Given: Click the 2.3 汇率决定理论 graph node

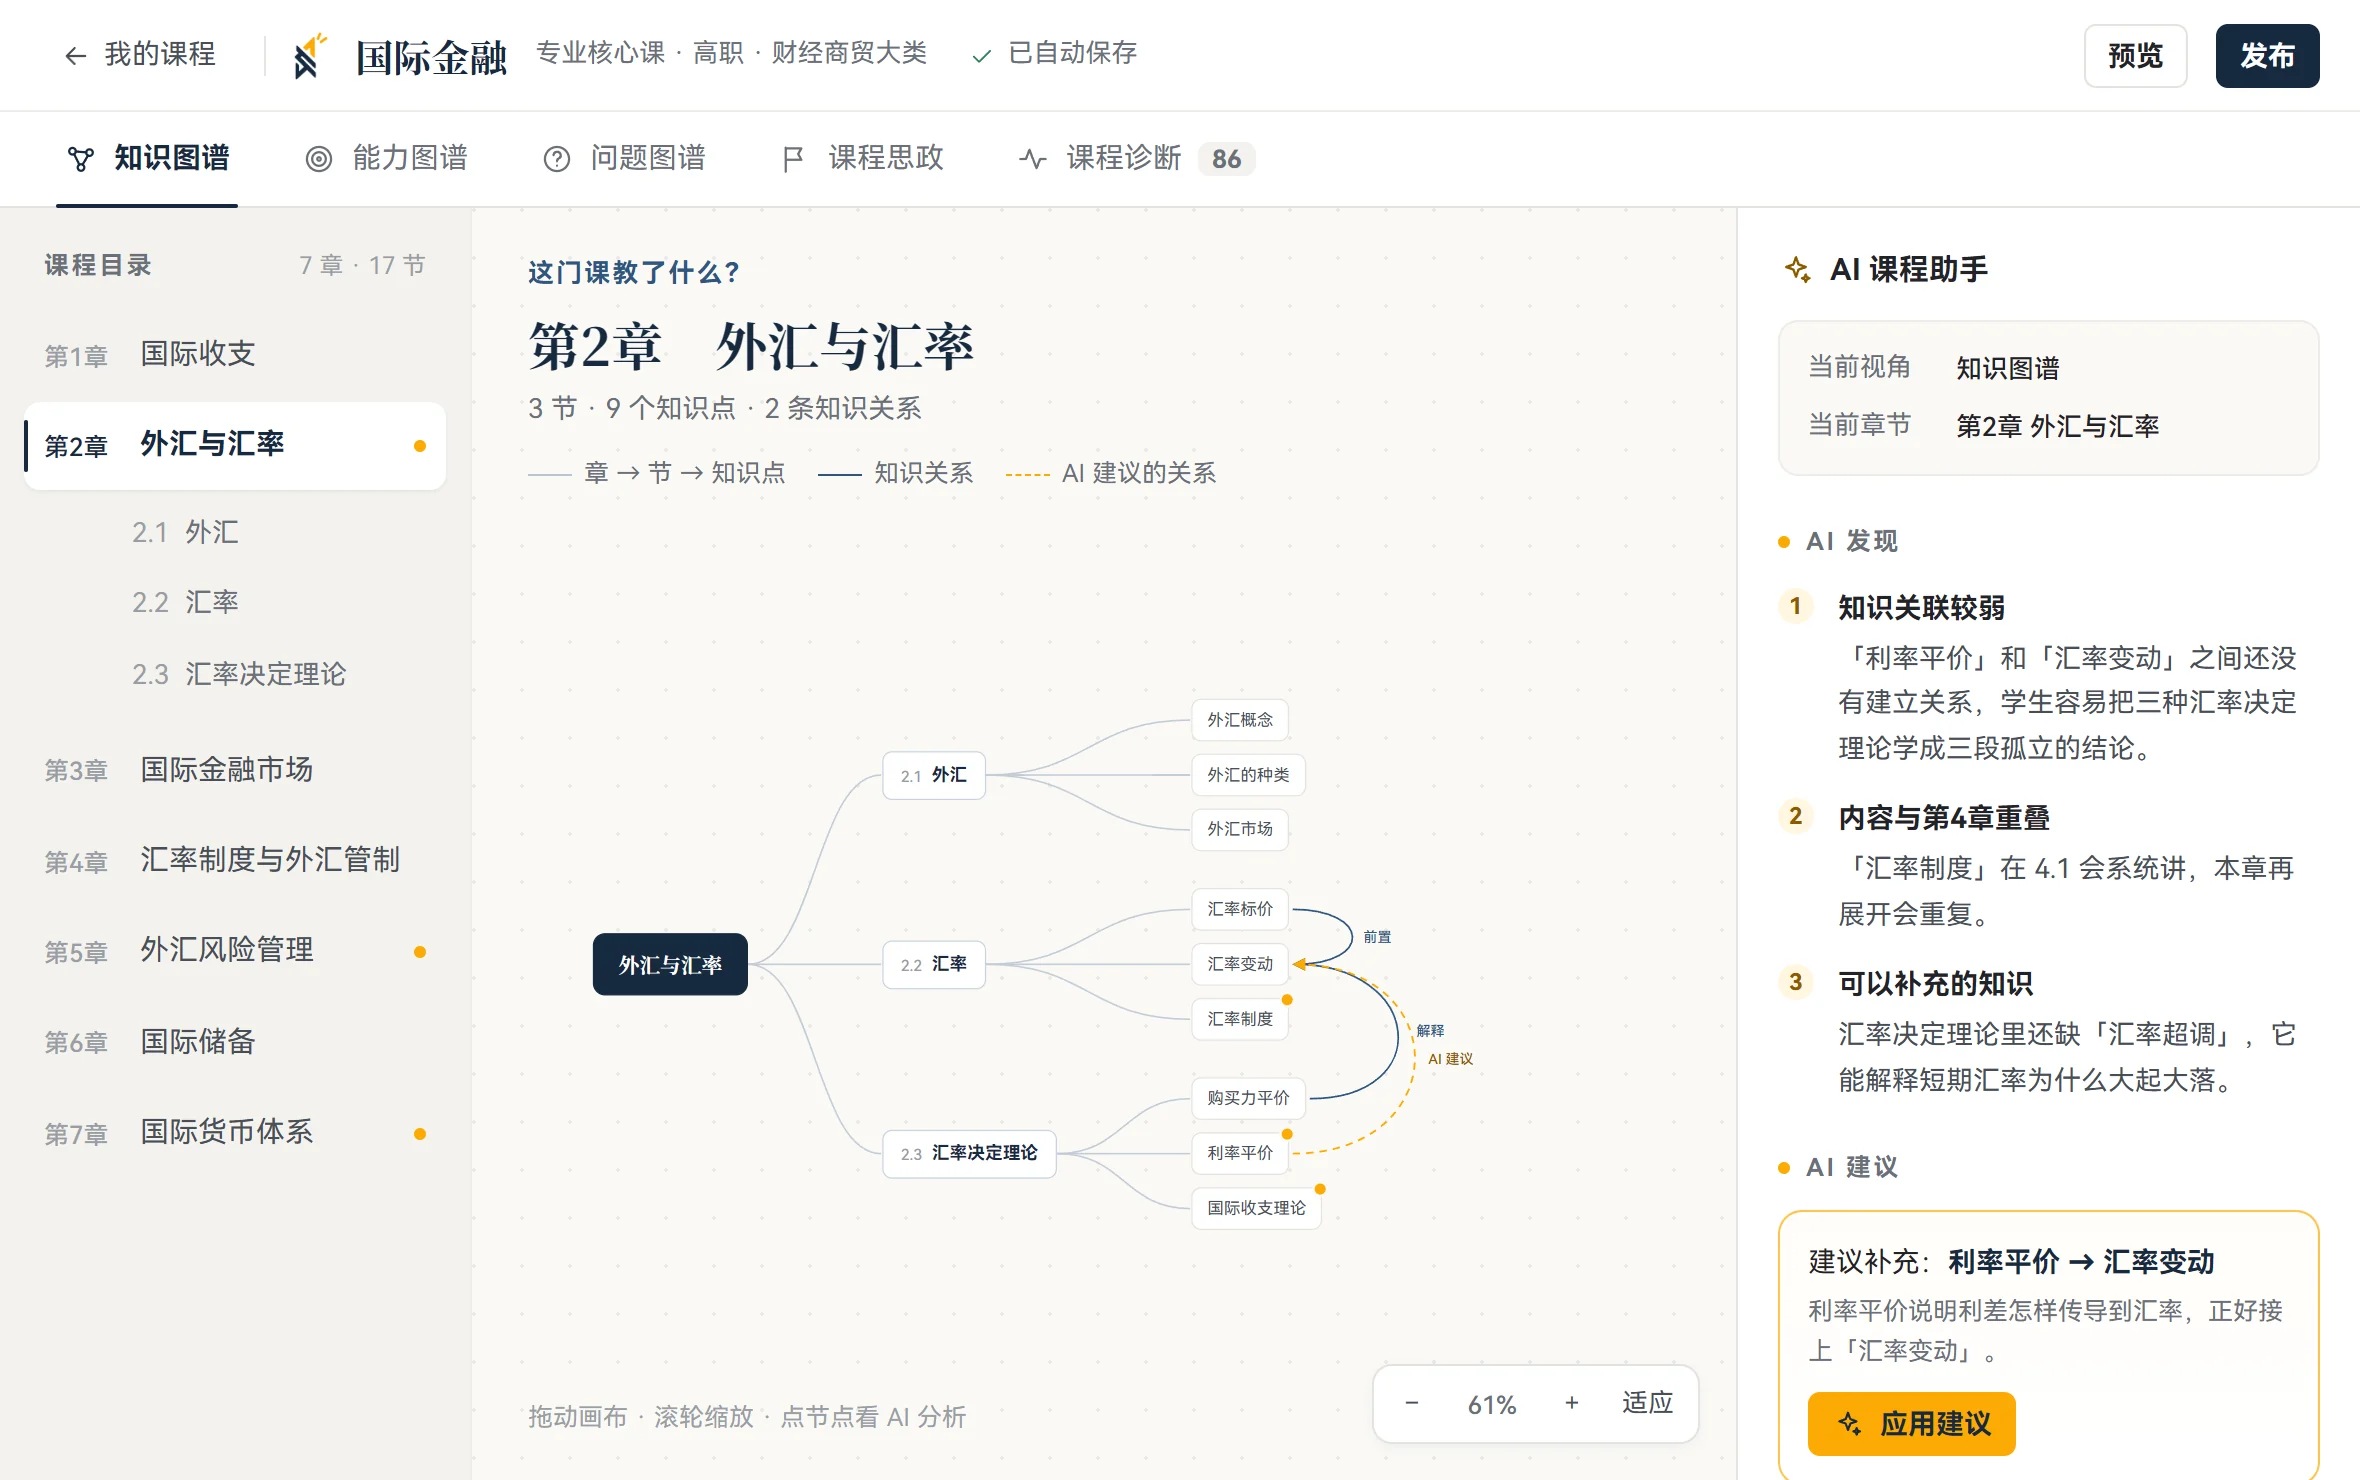Looking at the screenshot, I should 969,1153.
